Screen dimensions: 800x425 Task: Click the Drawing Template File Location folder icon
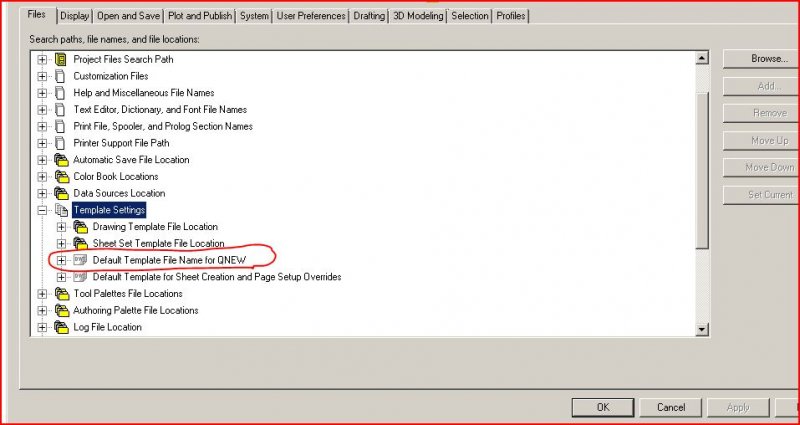[81, 227]
